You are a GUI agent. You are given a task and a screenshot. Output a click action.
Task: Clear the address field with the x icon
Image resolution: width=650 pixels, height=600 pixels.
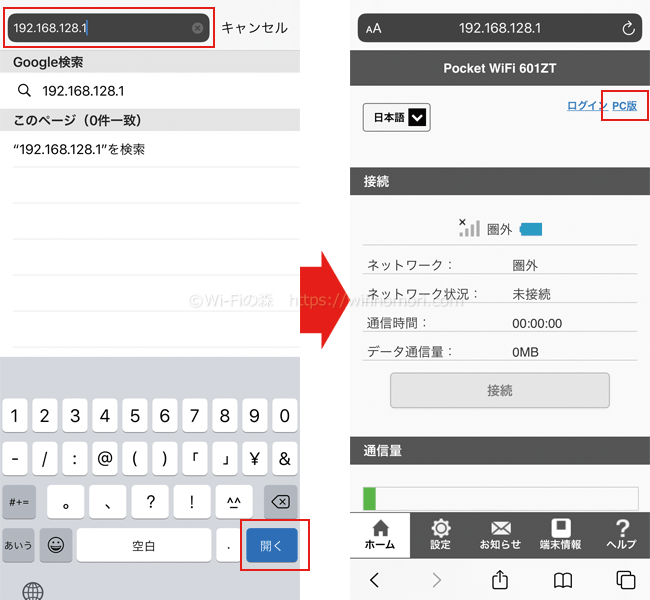pyautogui.click(x=197, y=28)
